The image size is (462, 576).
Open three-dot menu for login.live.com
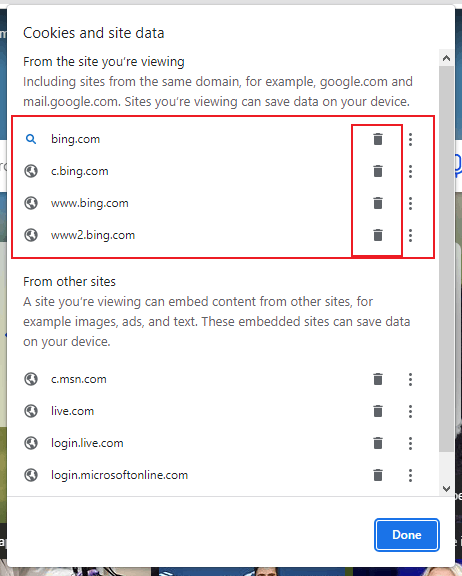coord(411,443)
